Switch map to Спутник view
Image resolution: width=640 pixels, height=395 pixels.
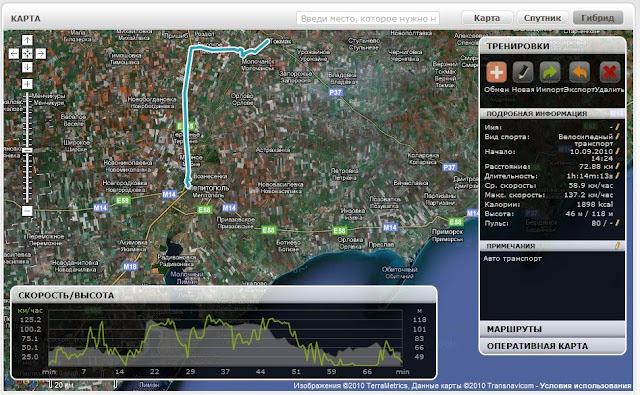tap(542, 18)
